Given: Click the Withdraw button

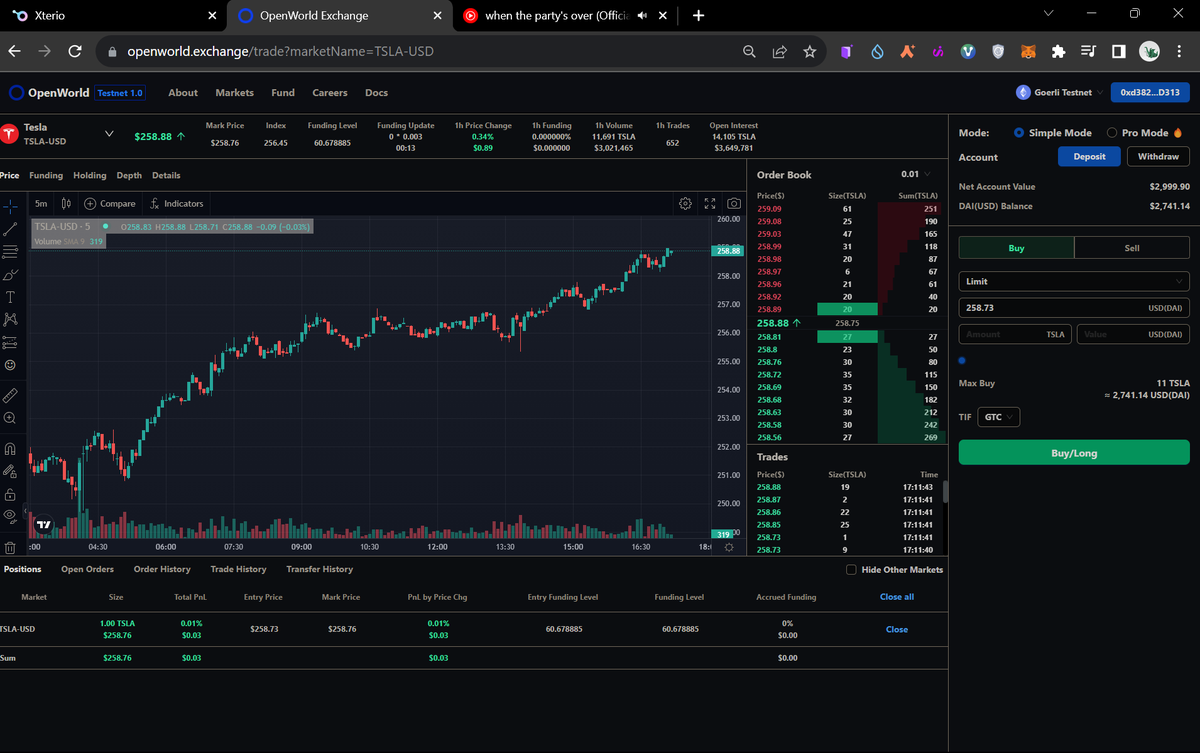Looking at the screenshot, I should pyautogui.click(x=1158, y=156).
